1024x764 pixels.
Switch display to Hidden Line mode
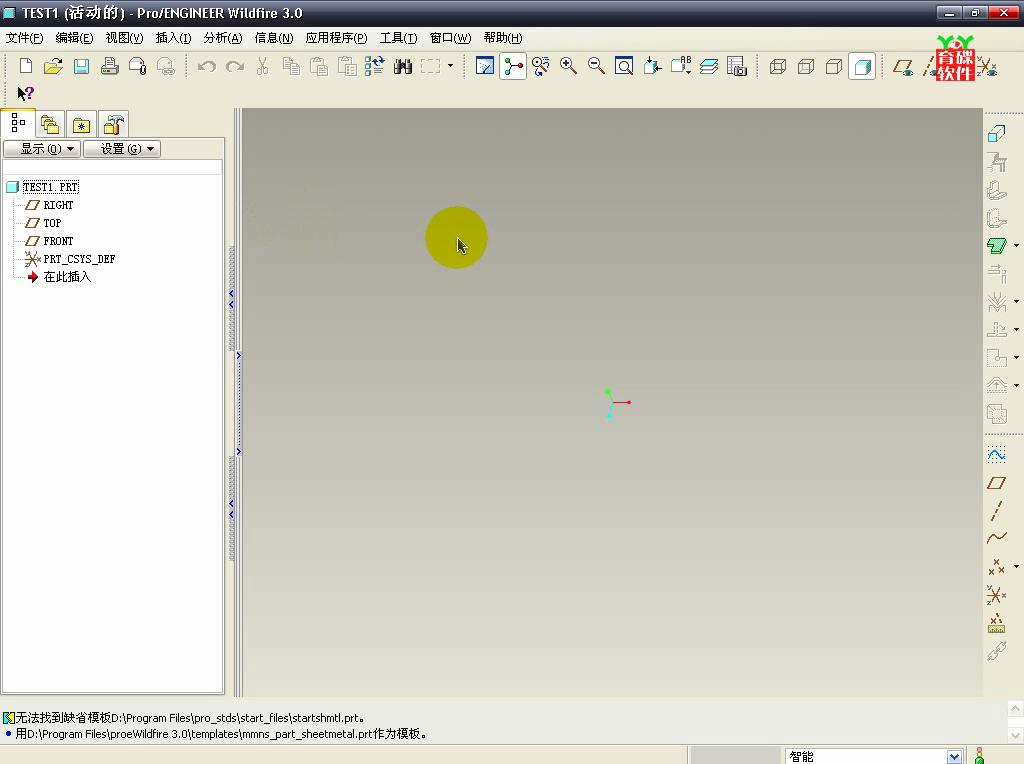tap(806, 66)
